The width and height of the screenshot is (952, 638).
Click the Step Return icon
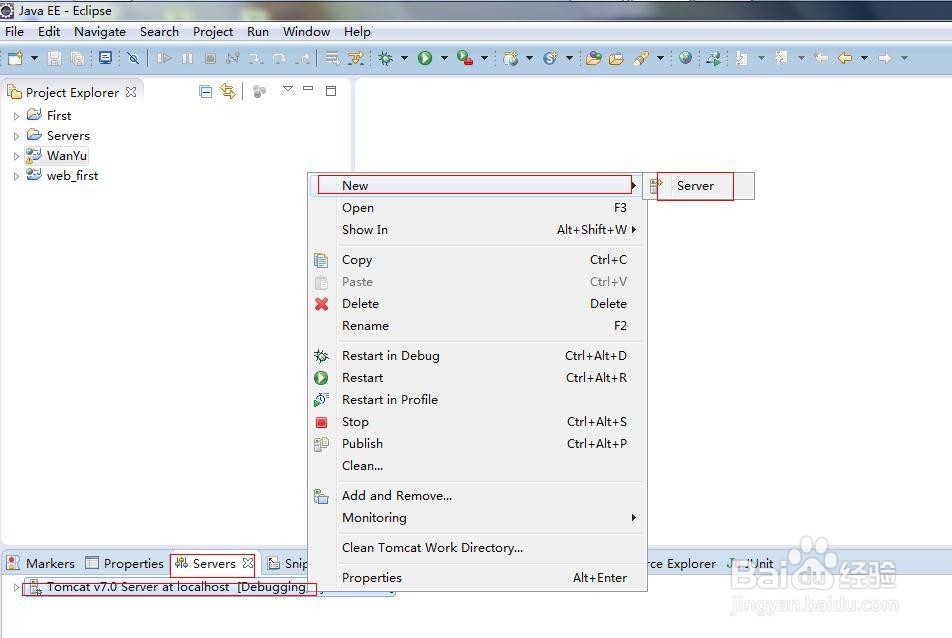(x=302, y=58)
